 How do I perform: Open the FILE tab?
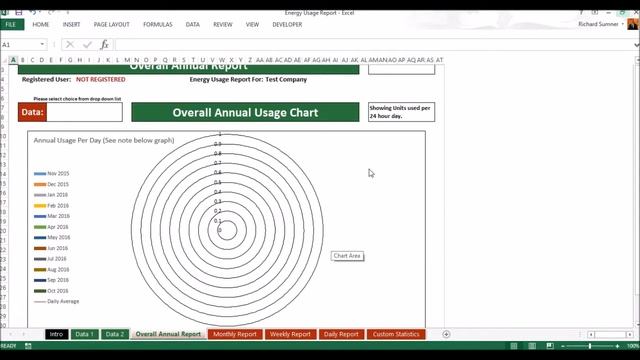[x=11, y=24]
